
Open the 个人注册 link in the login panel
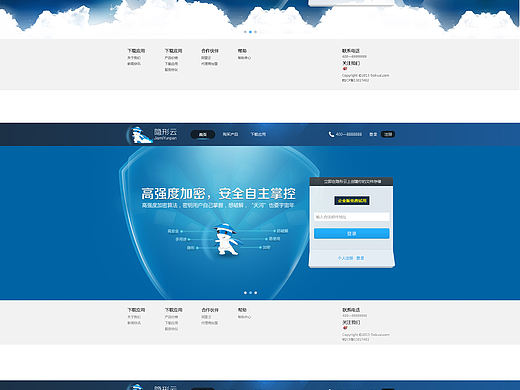tap(345, 258)
